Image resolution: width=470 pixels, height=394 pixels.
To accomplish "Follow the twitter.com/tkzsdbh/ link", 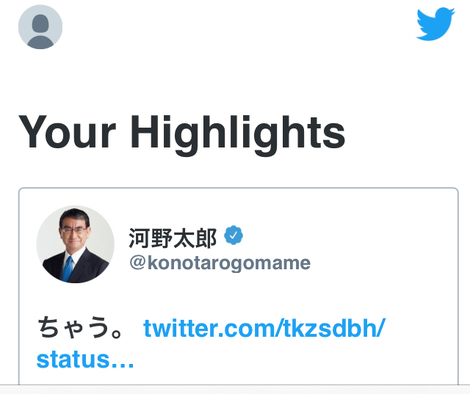I will [x=264, y=328].
